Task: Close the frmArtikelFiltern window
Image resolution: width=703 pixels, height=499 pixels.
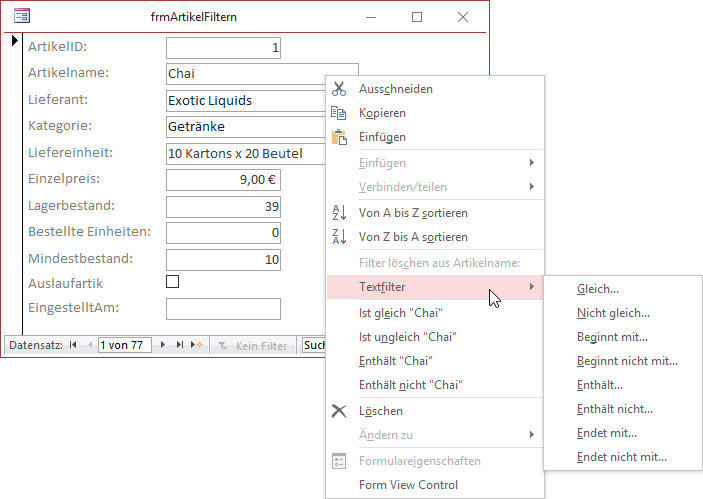Action: tap(463, 17)
